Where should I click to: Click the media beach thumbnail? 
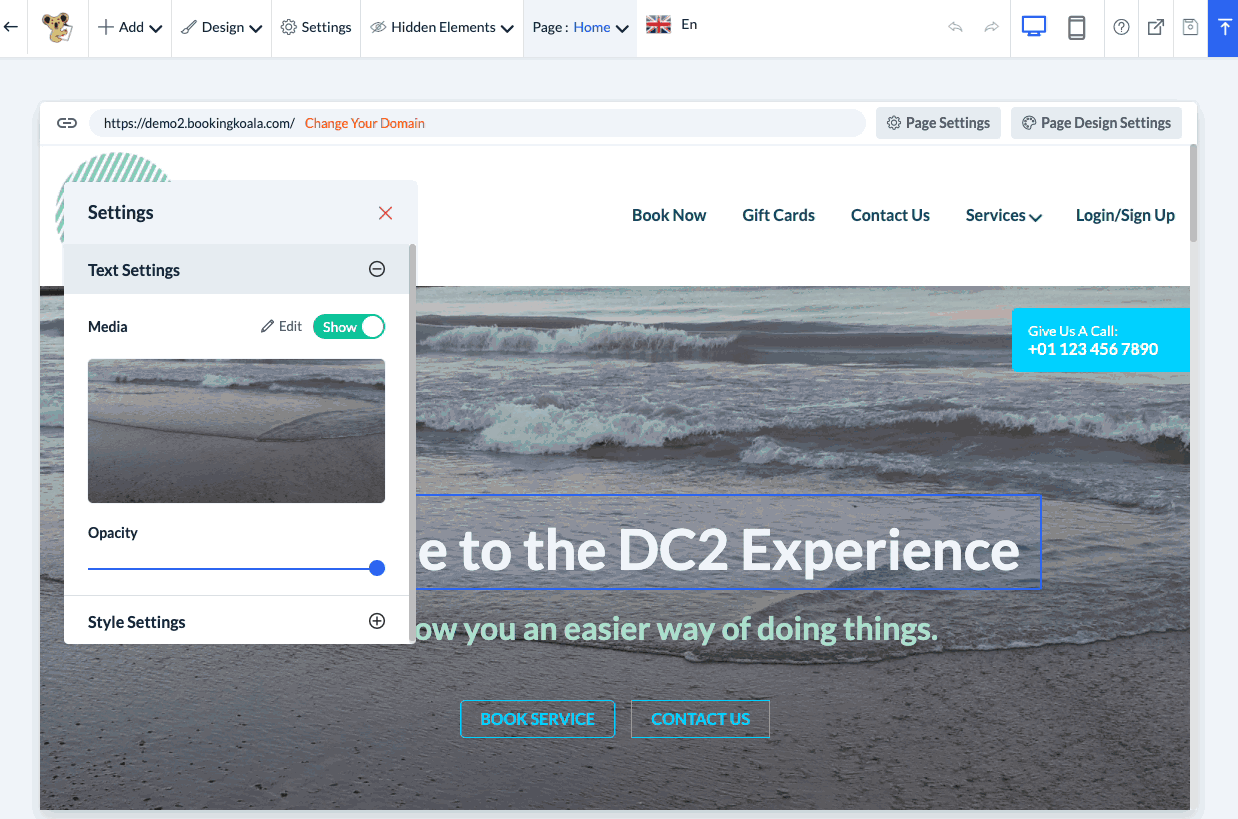(236, 430)
